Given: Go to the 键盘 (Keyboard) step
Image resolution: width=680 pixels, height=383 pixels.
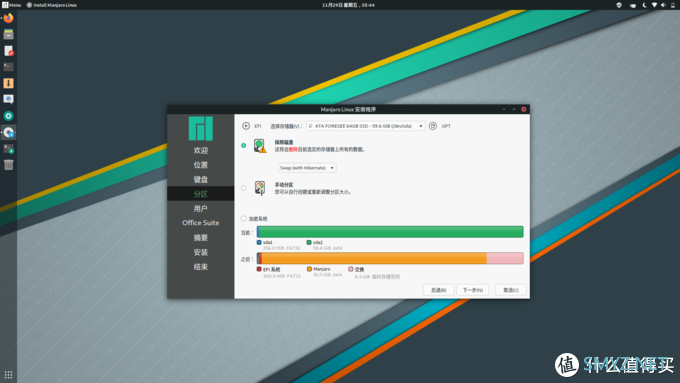Looking at the screenshot, I should pos(201,180).
